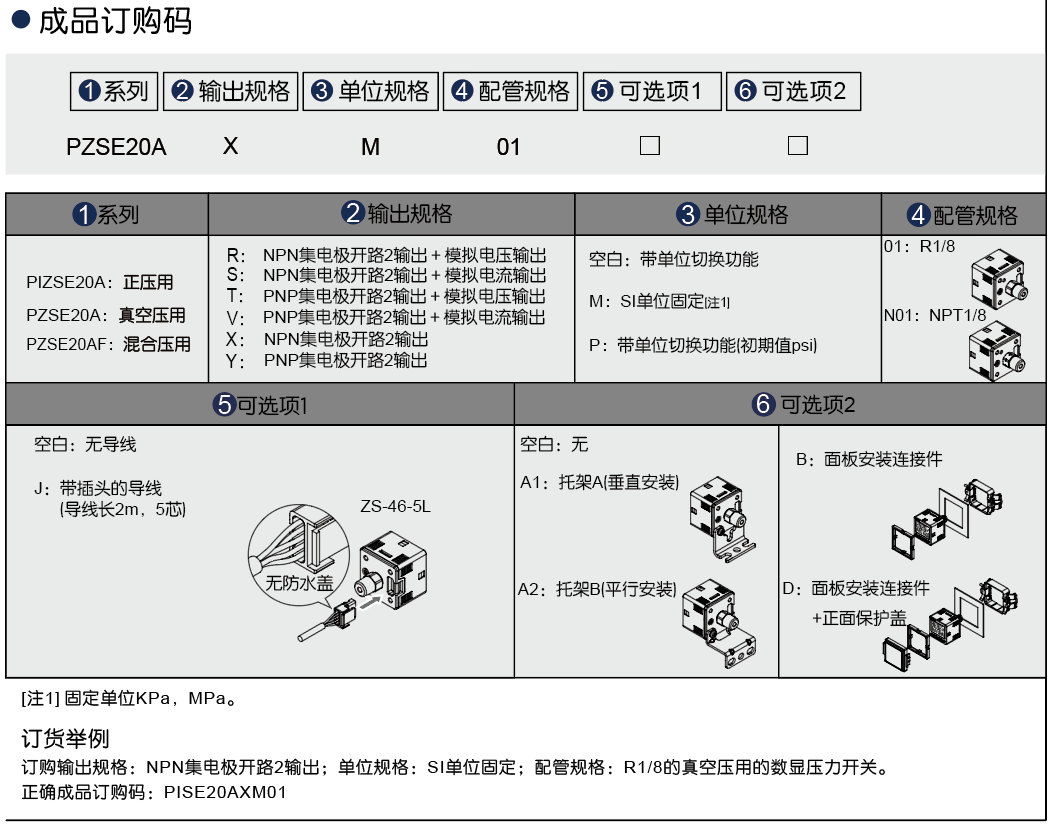Click the ⑥可选项2 code box at top
Image resolution: width=1050 pixels, height=824 pixels.
(794, 91)
